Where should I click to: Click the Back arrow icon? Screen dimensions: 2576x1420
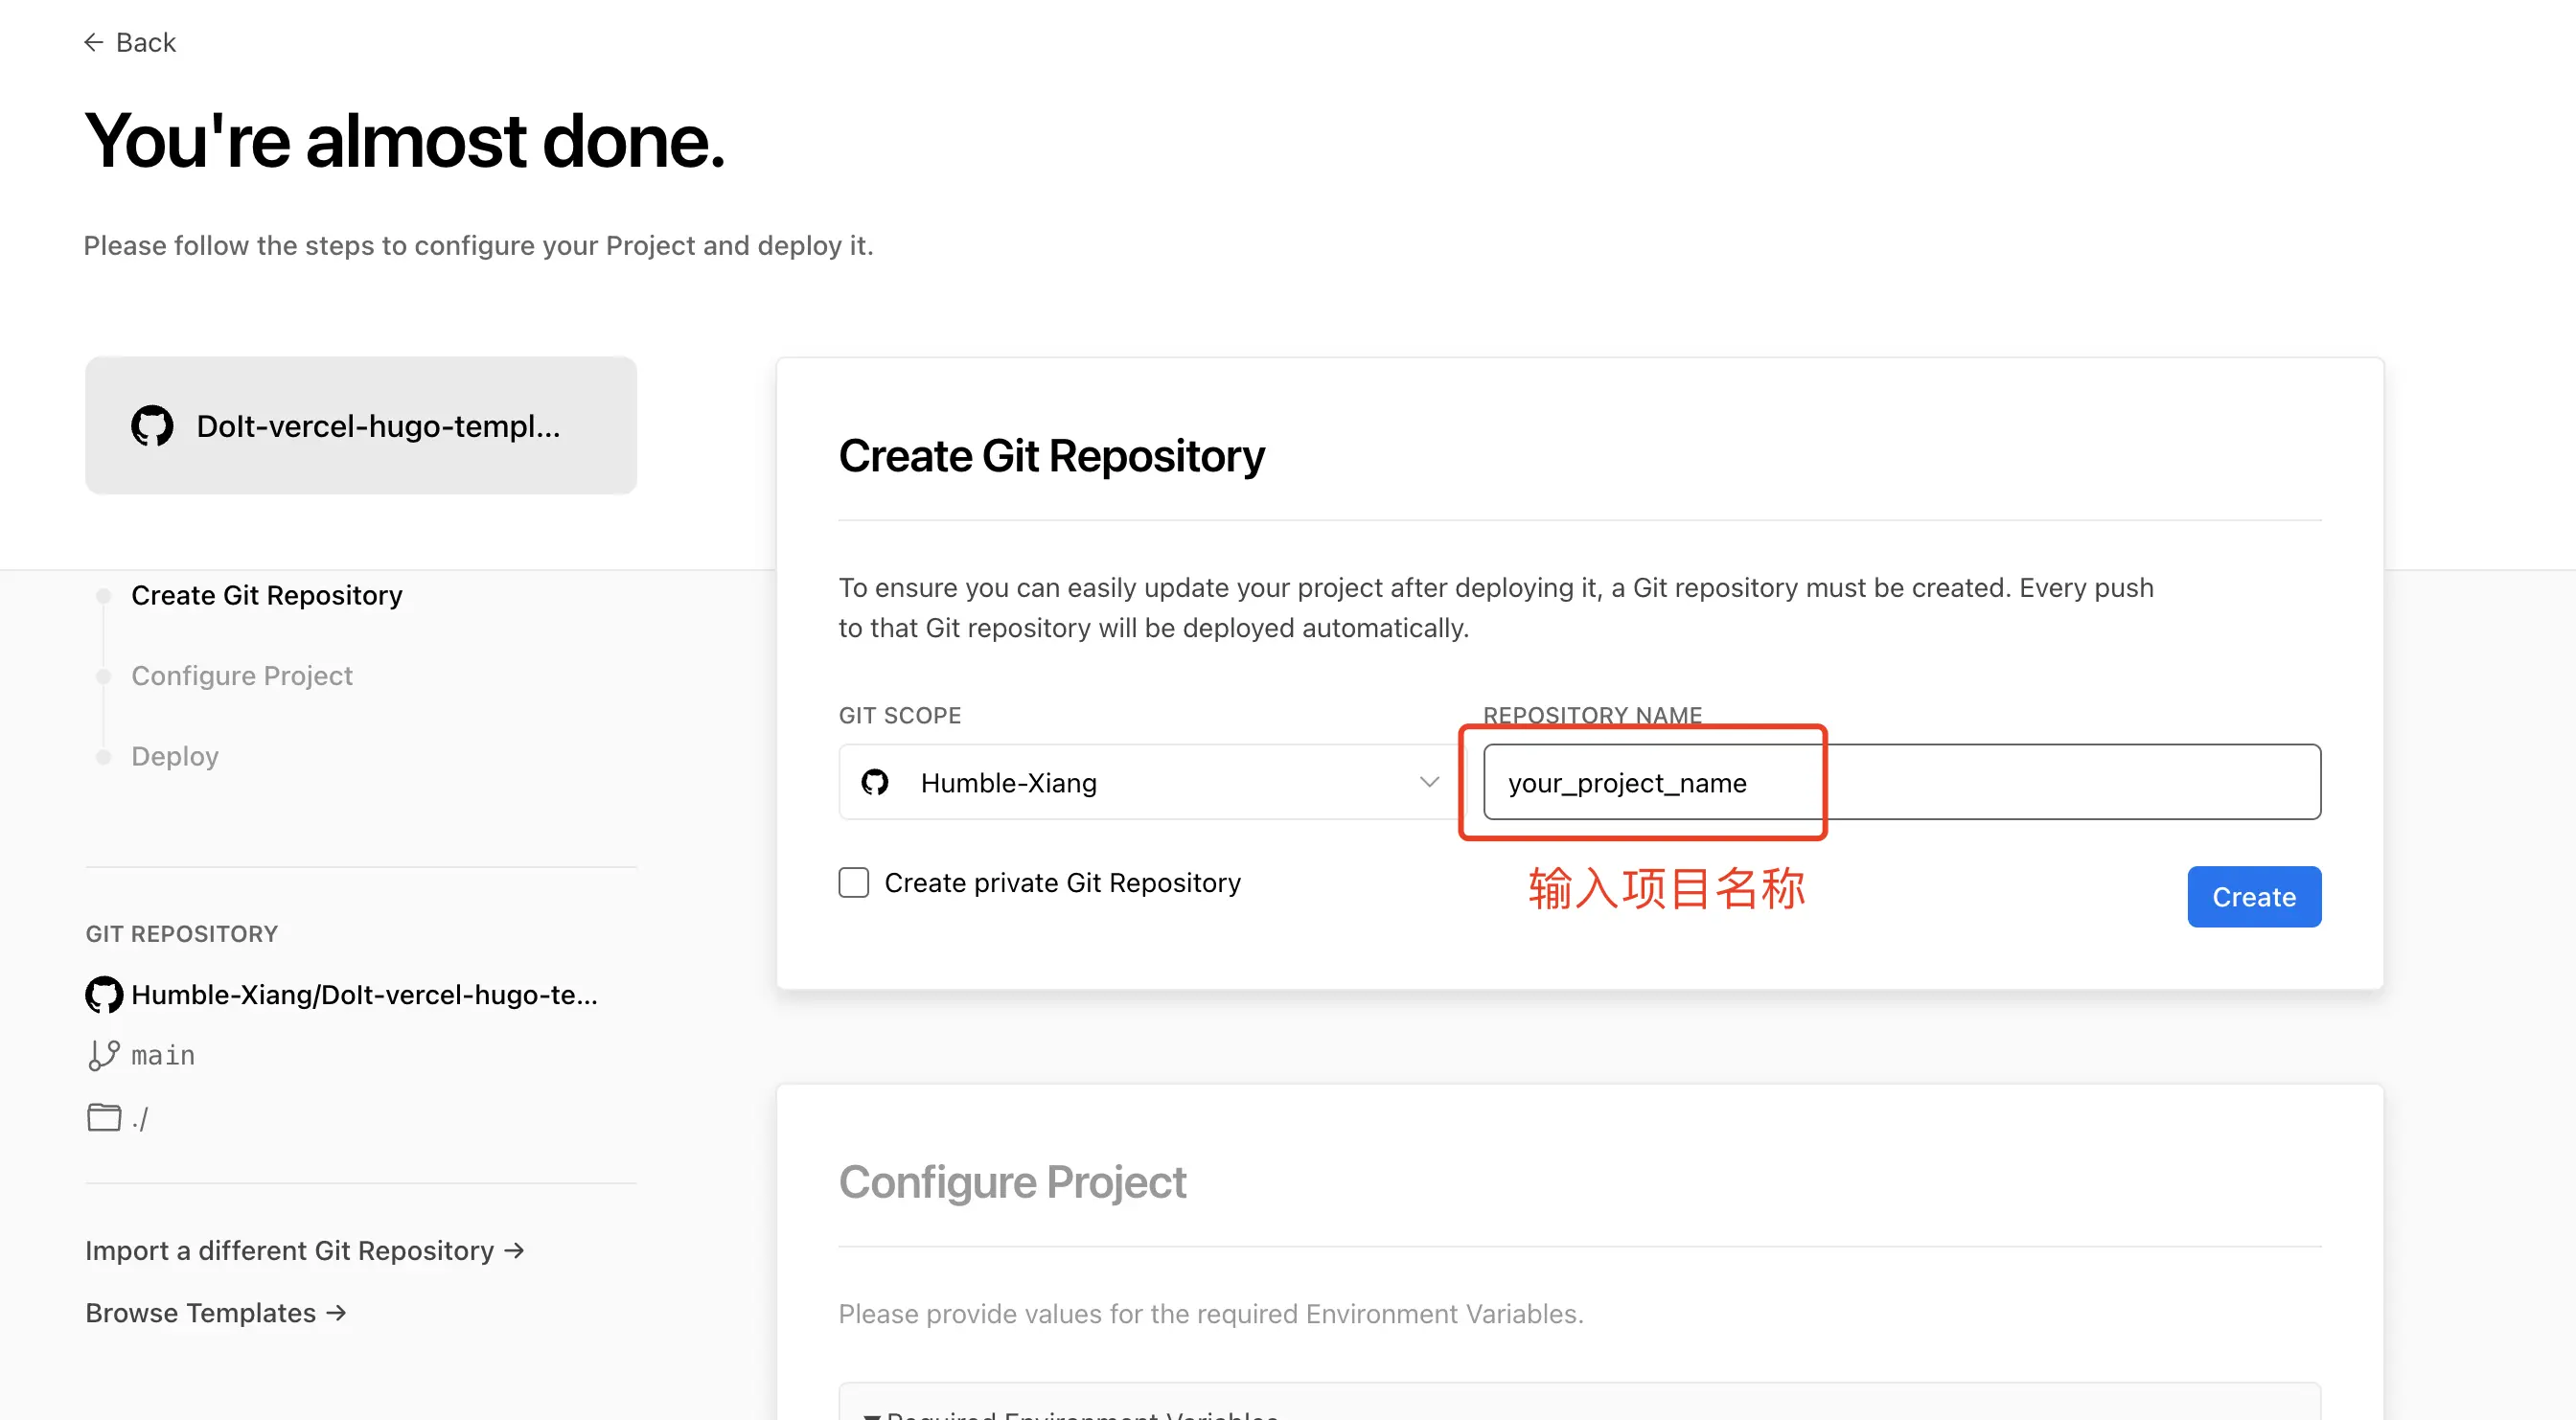pyautogui.click(x=93, y=42)
